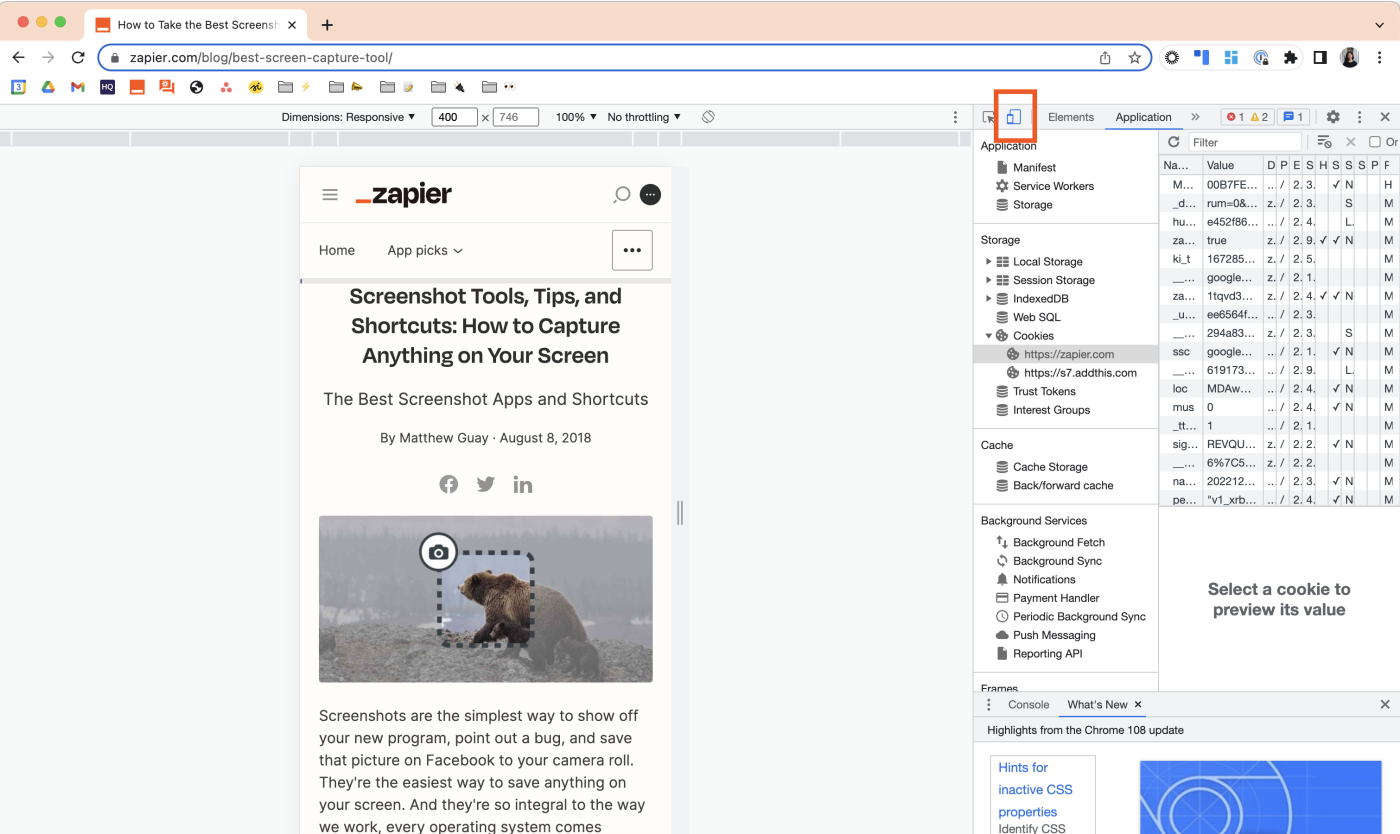
Task: Click the rotate device icon in device toolbar
Action: point(708,117)
